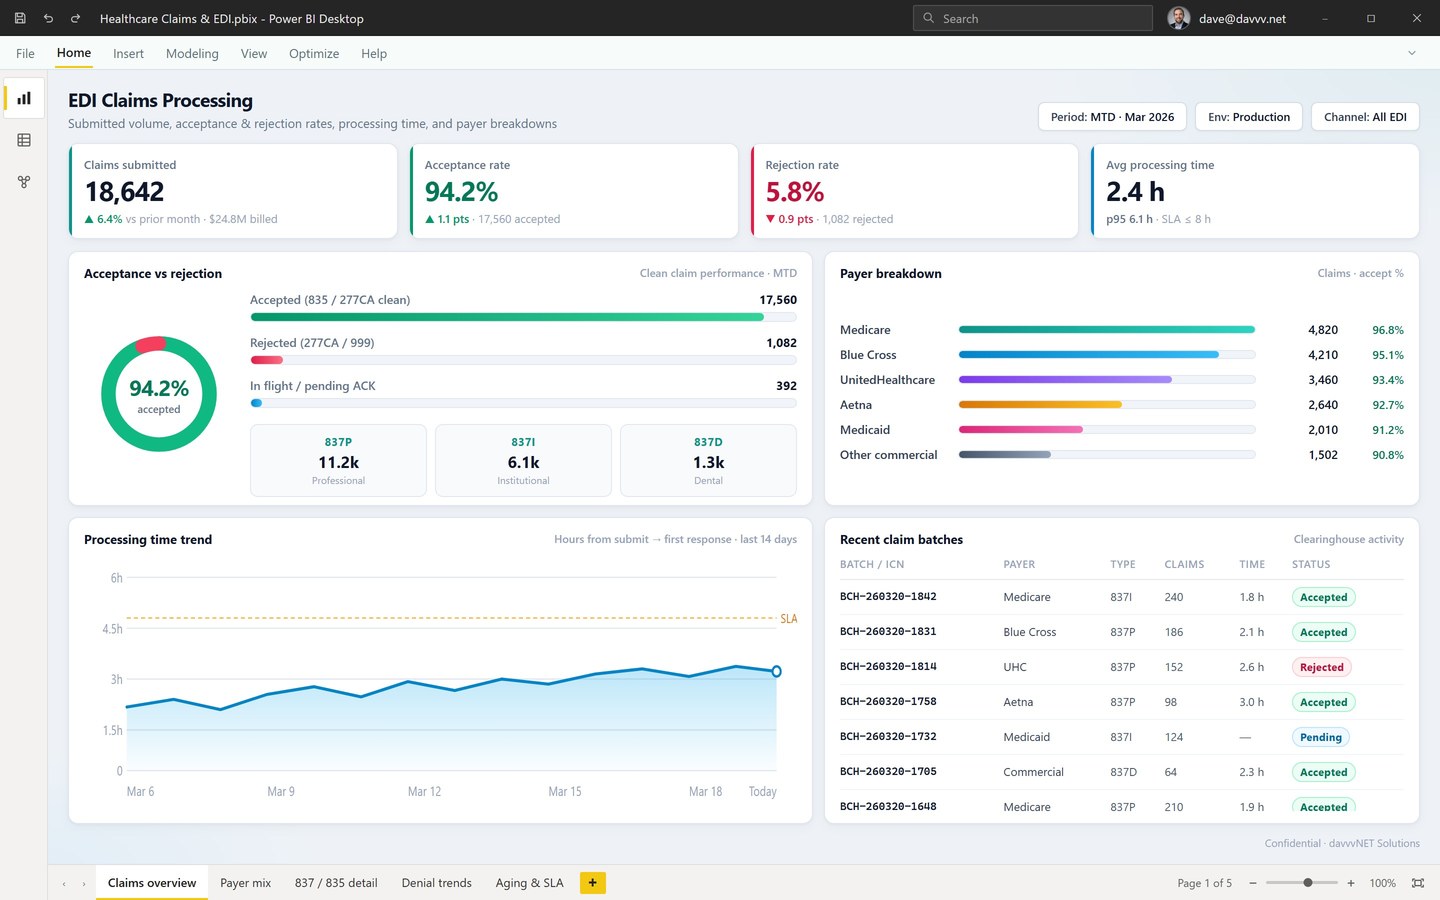Viewport: 1440px width, 900px height.
Task: Click the Rejection rate KPI card
Action: click(x=914, y=191)
